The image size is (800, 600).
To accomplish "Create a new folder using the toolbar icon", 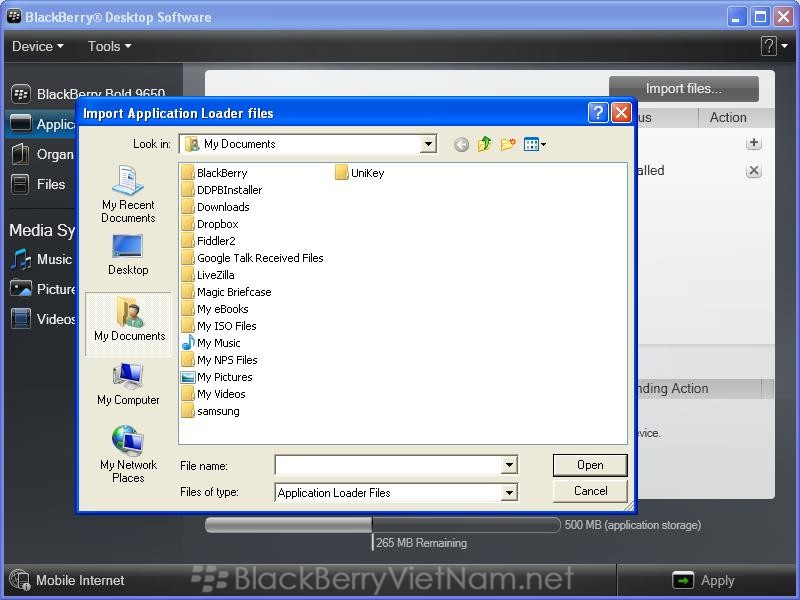I will coord(508,144).
